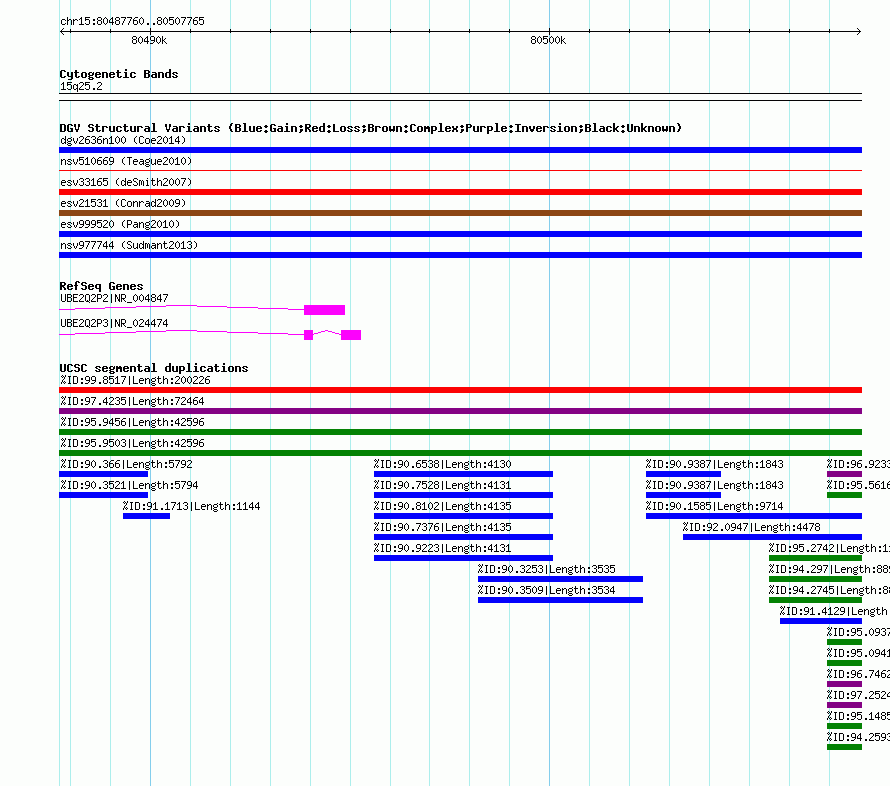
Task: Click the %ID:90.3521|Length:5794 duplication label
Action: (x=129, y=485)
